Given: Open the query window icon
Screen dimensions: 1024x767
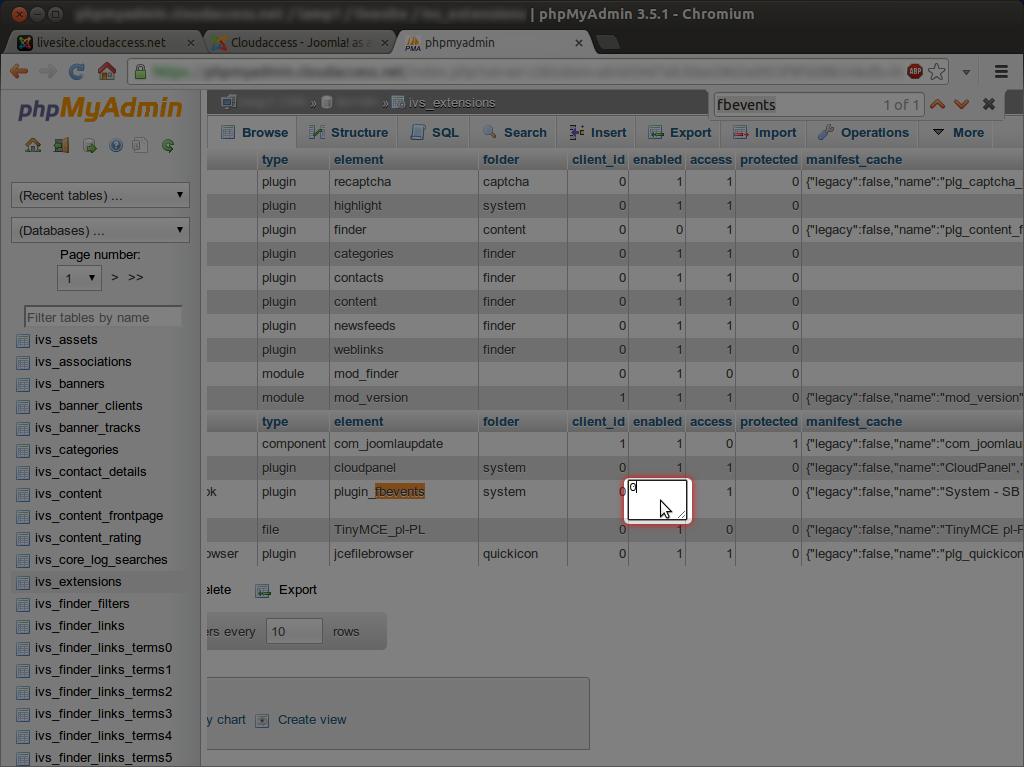Looking at the screenshot, I should coord(89,146).
